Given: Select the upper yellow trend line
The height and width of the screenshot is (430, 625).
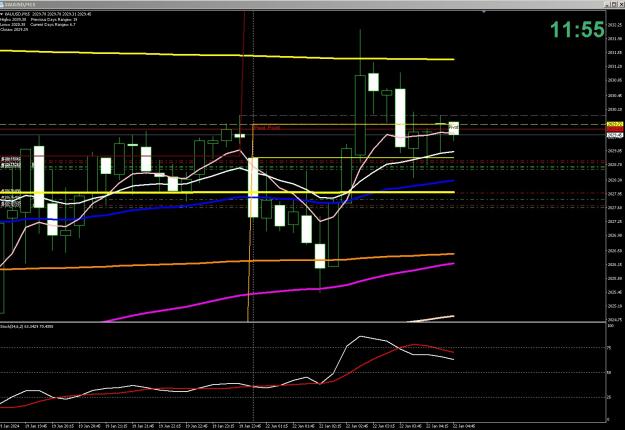Looking at the screenshot, I should pos(227,55).
